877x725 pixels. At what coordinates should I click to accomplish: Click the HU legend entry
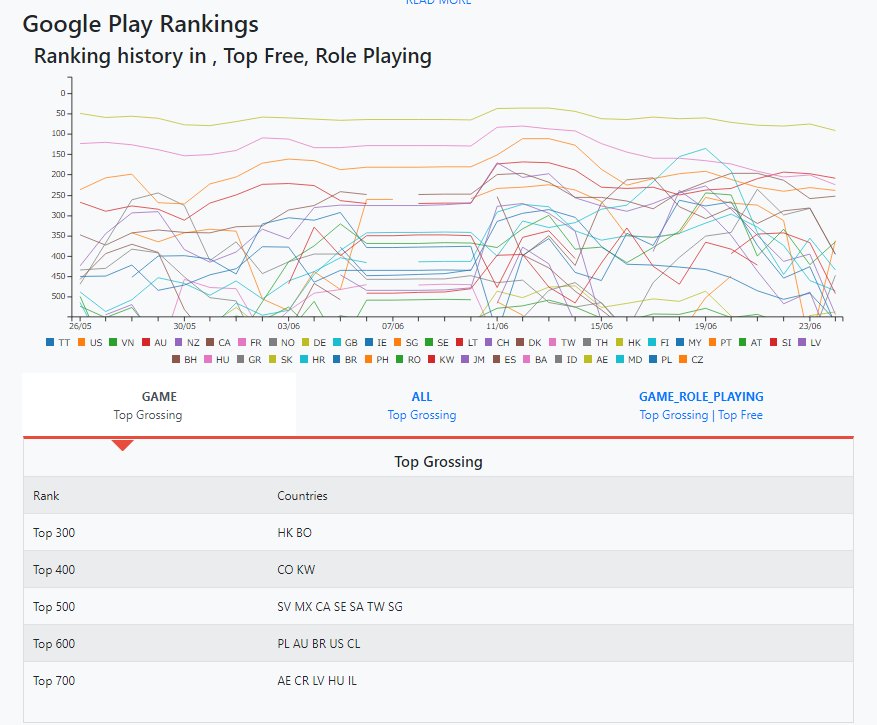pos(216,360)
